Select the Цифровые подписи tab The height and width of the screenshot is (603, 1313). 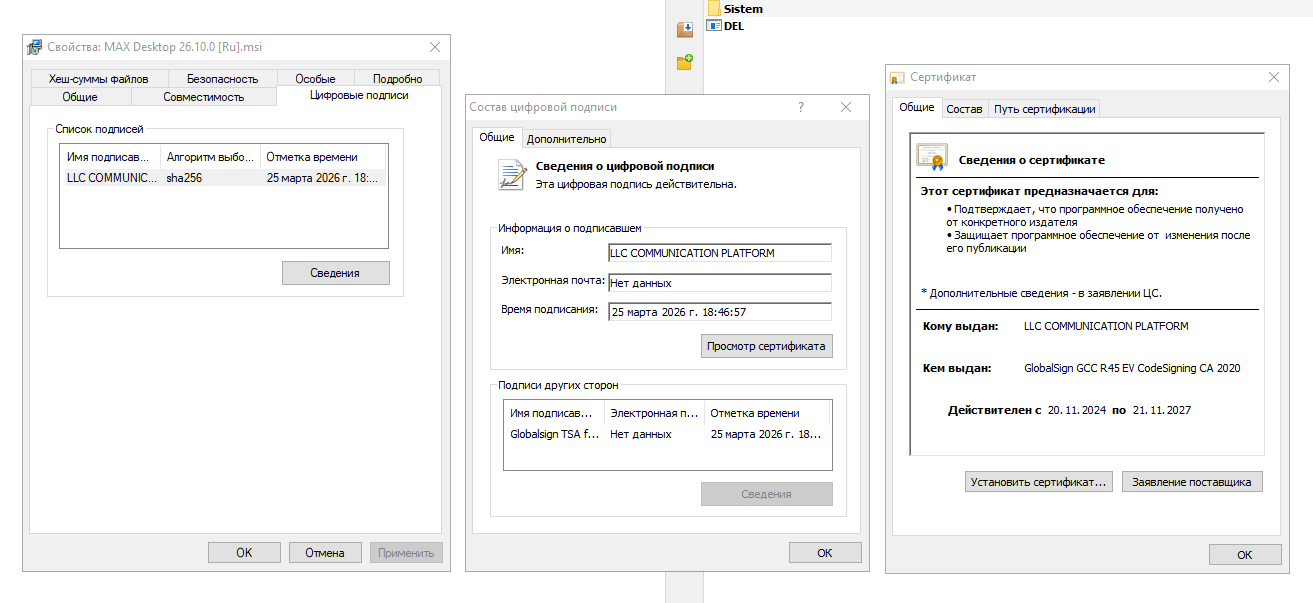(x=359, y=95)
